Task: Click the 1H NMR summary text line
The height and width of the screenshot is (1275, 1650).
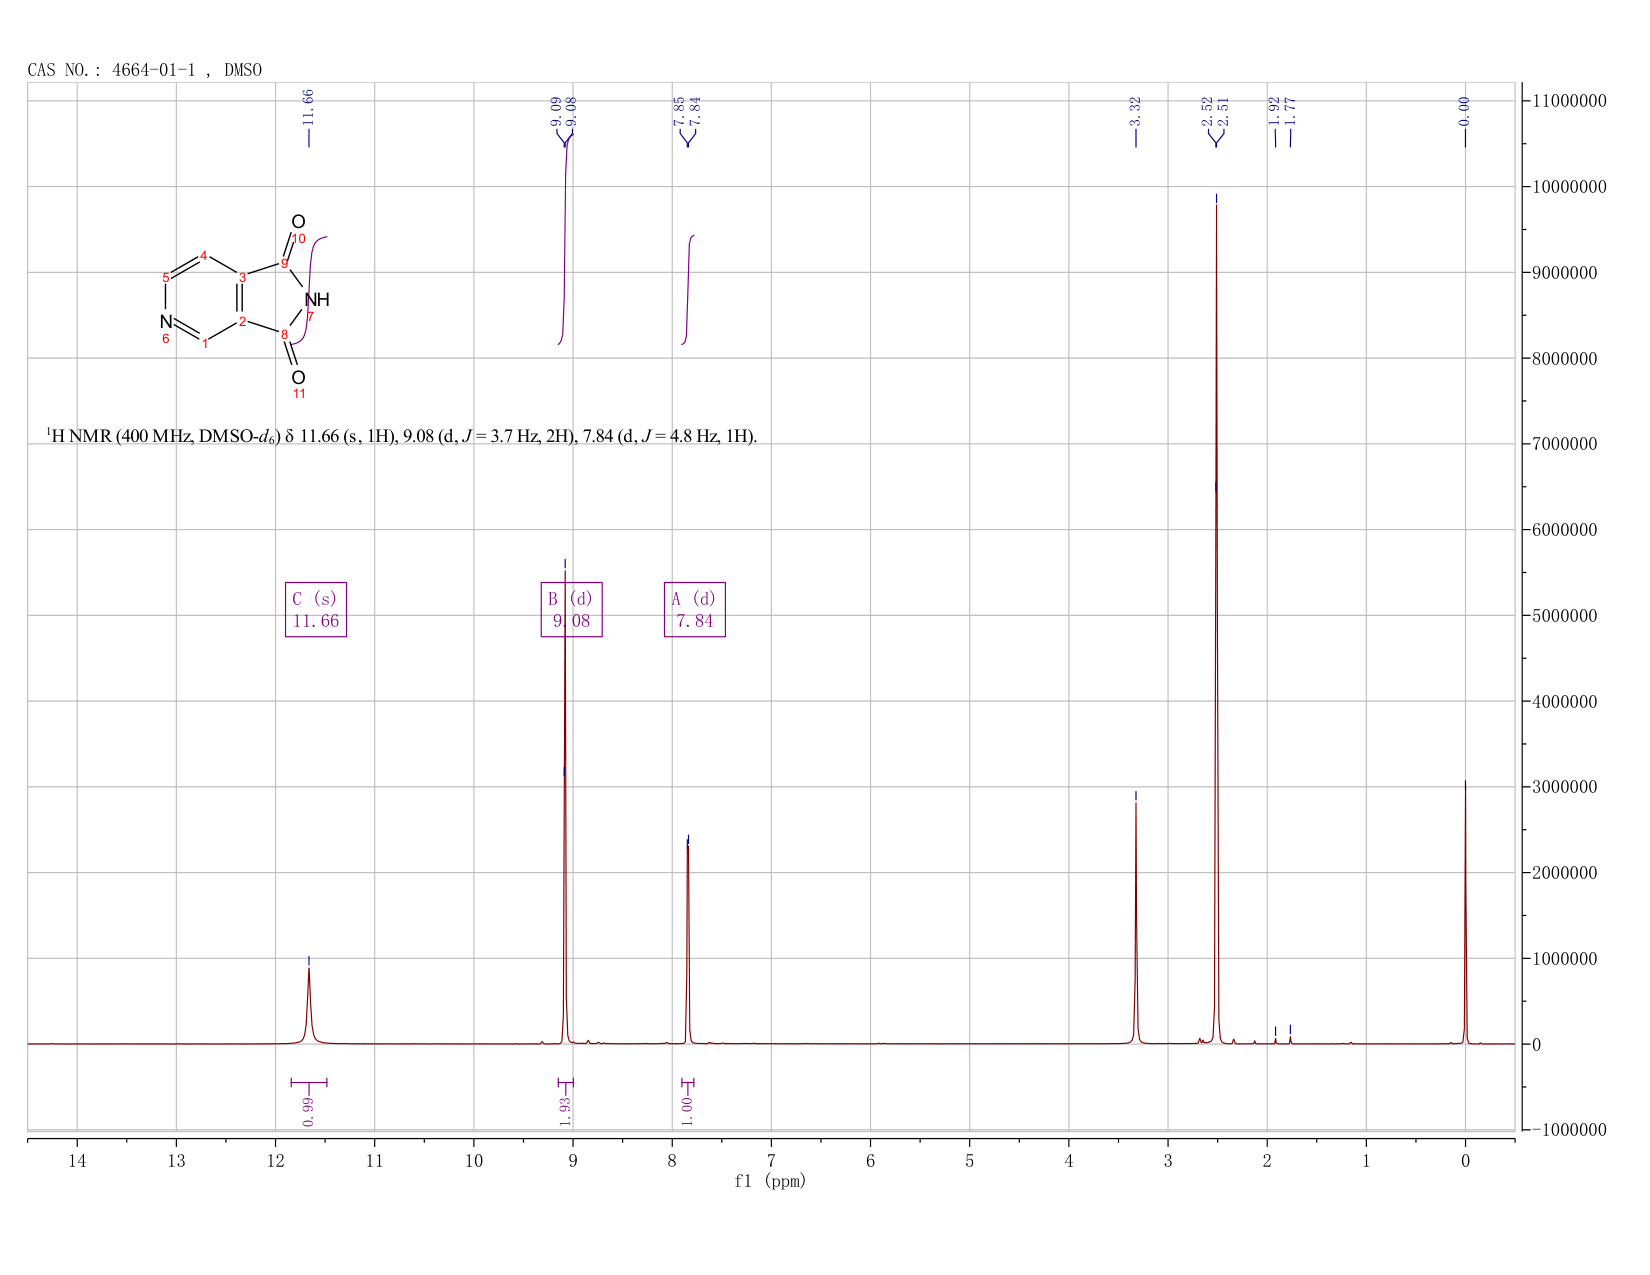Action: (402, 437)
